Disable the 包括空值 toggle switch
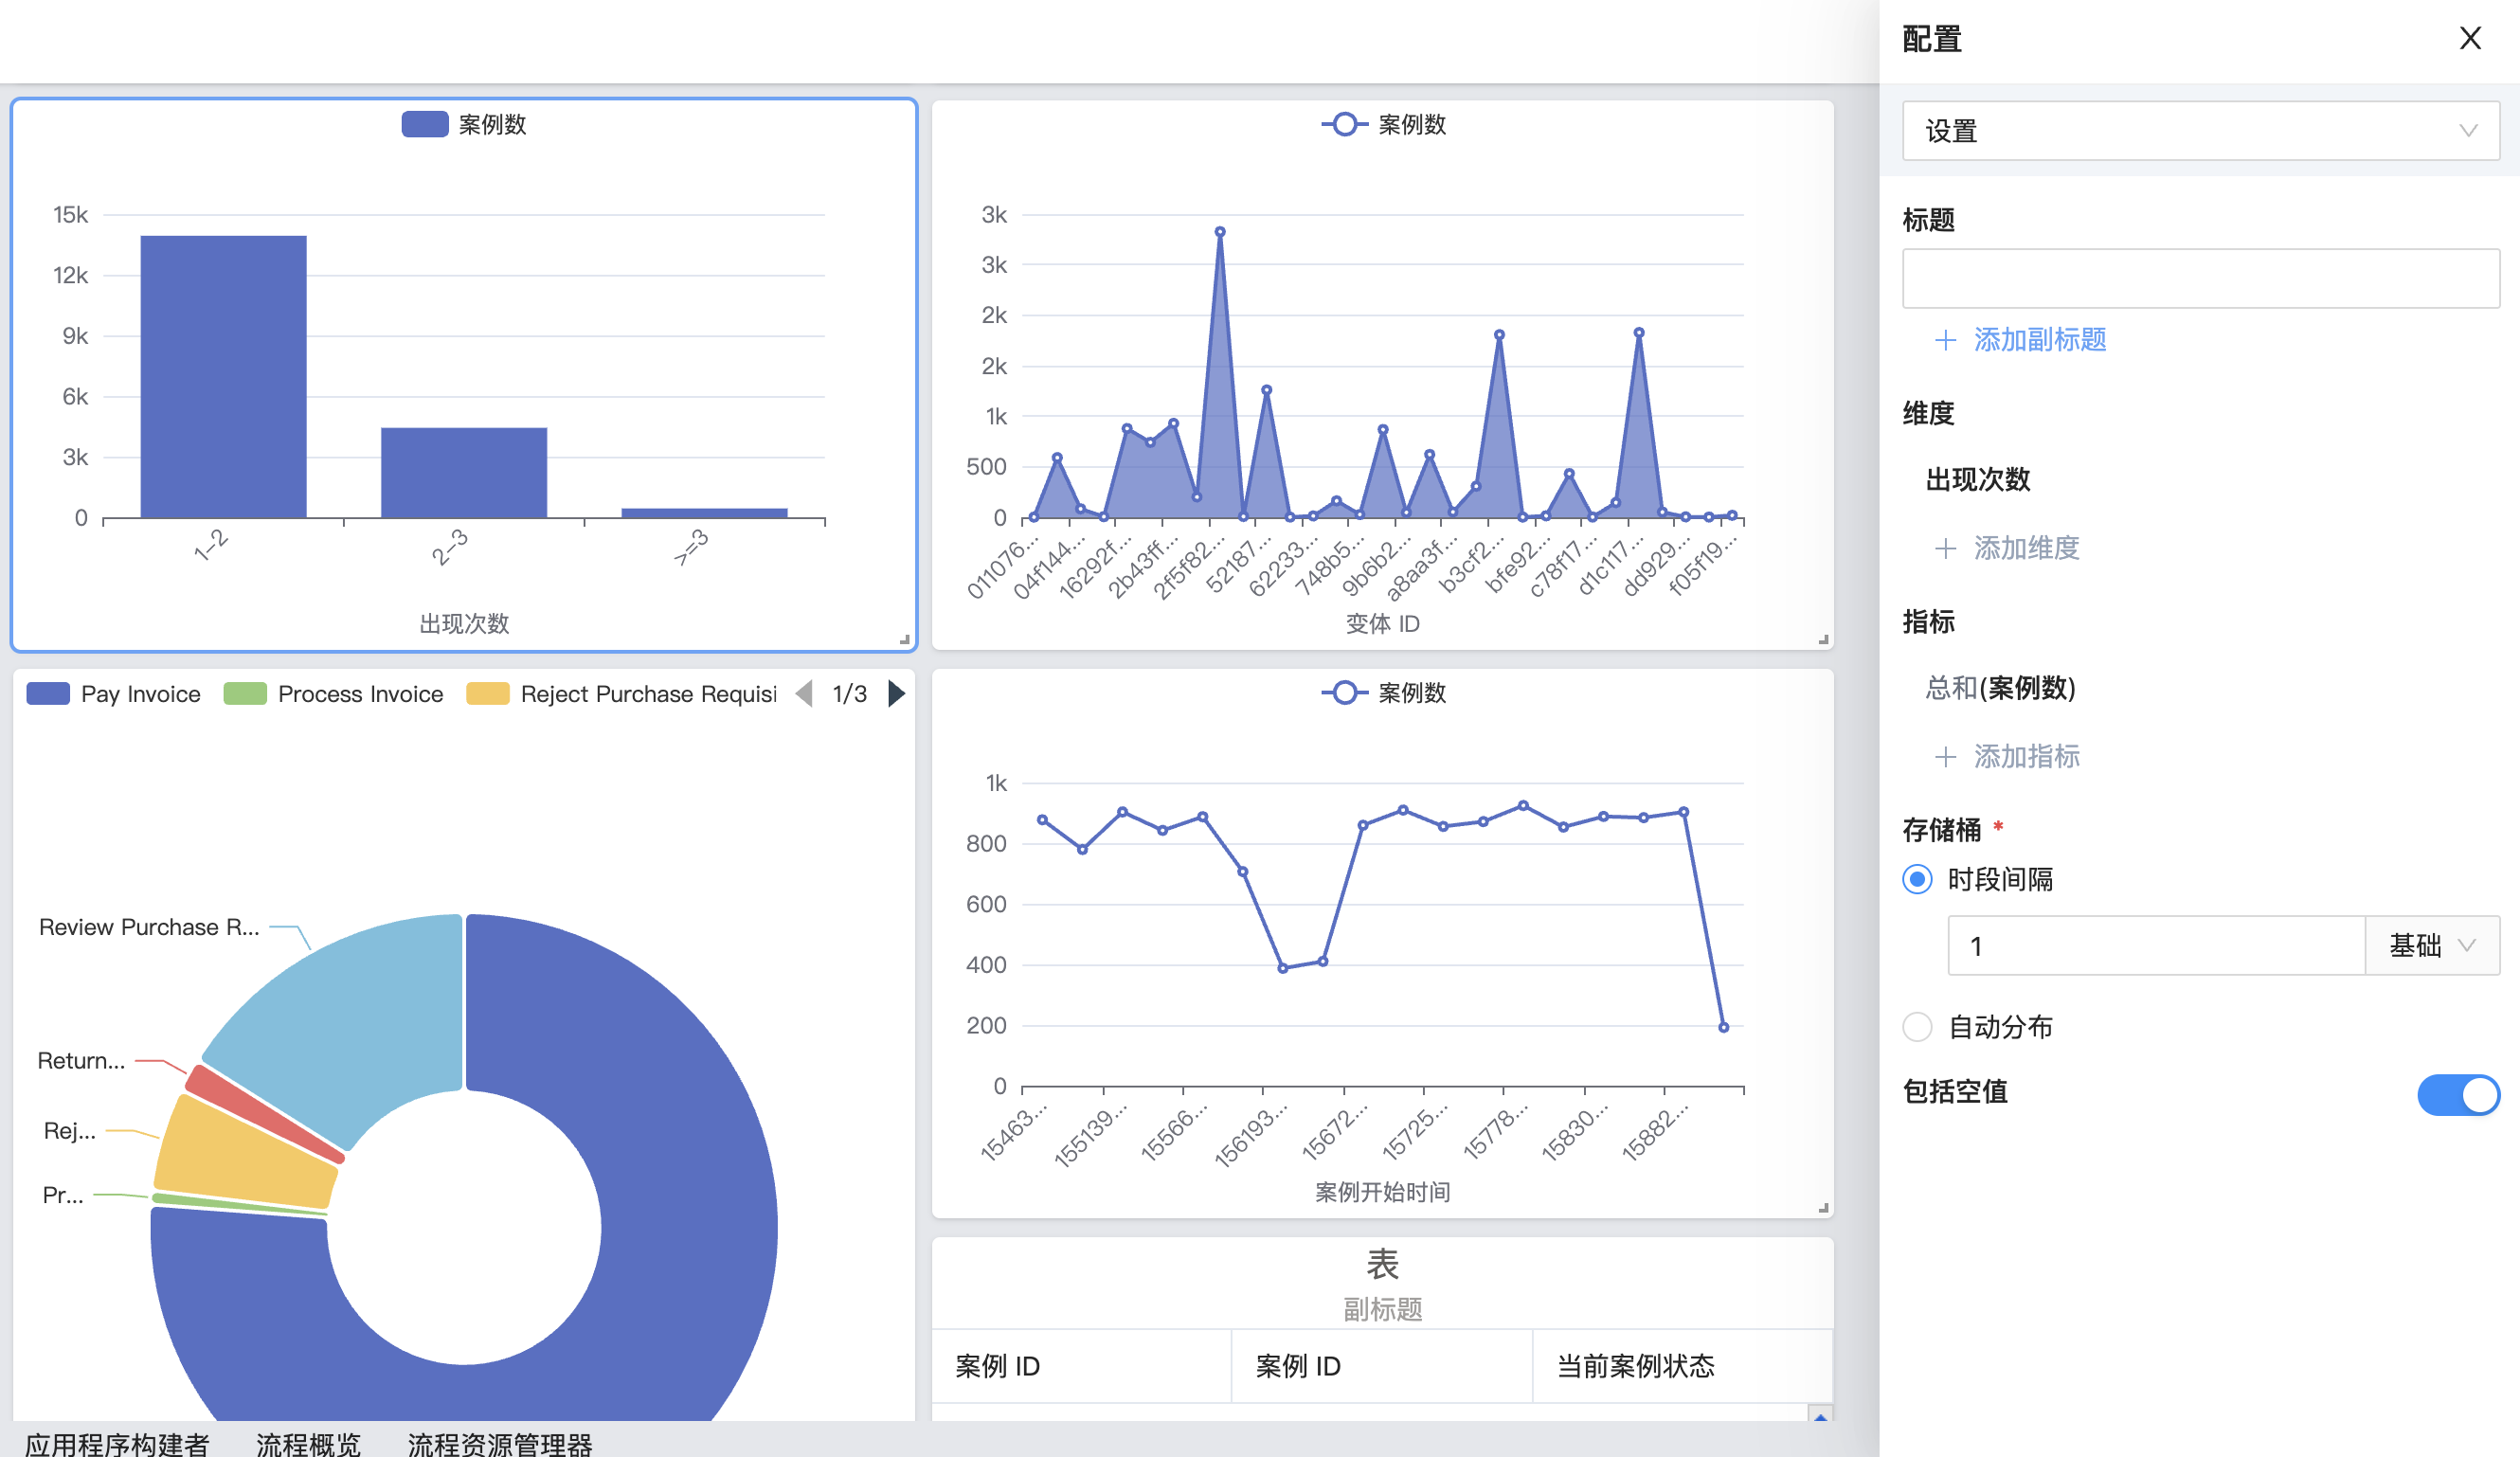2520x1457 pixels. pos(2457,1094)
